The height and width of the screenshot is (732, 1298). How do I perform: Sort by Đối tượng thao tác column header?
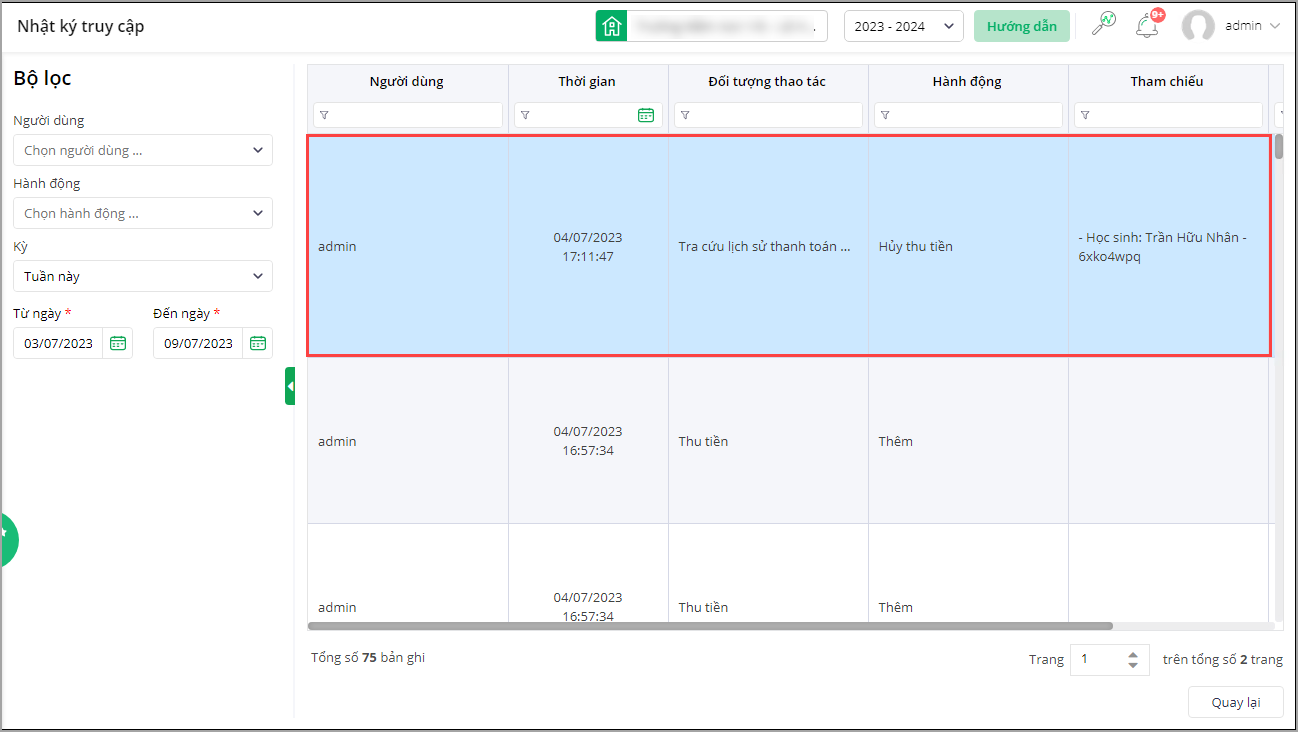coord(767,81)
